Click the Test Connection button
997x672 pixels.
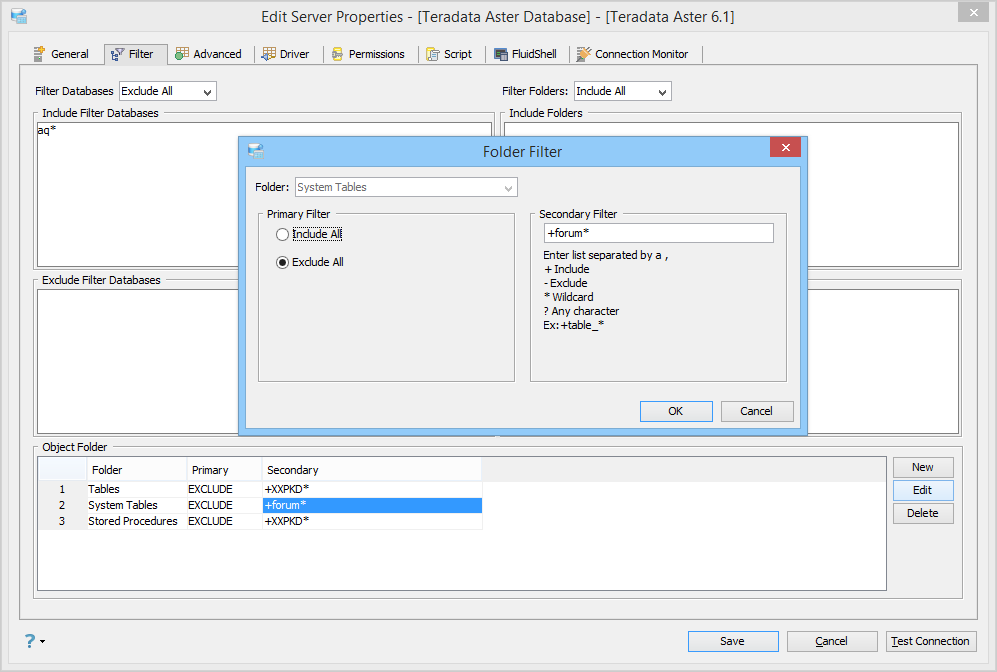pos(931,641)
